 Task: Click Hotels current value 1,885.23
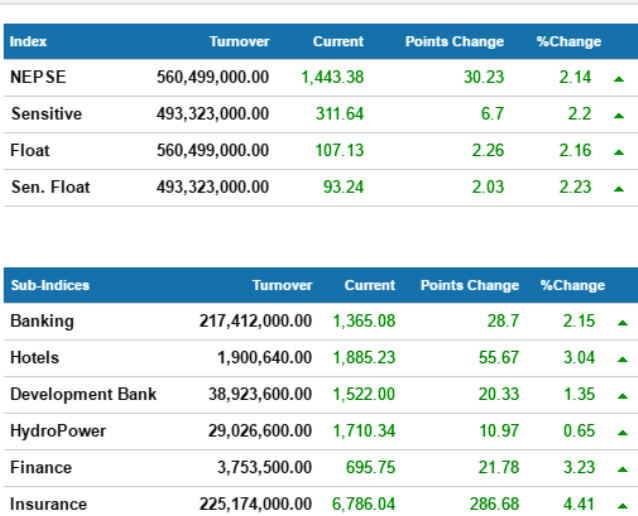click(364, 358)
